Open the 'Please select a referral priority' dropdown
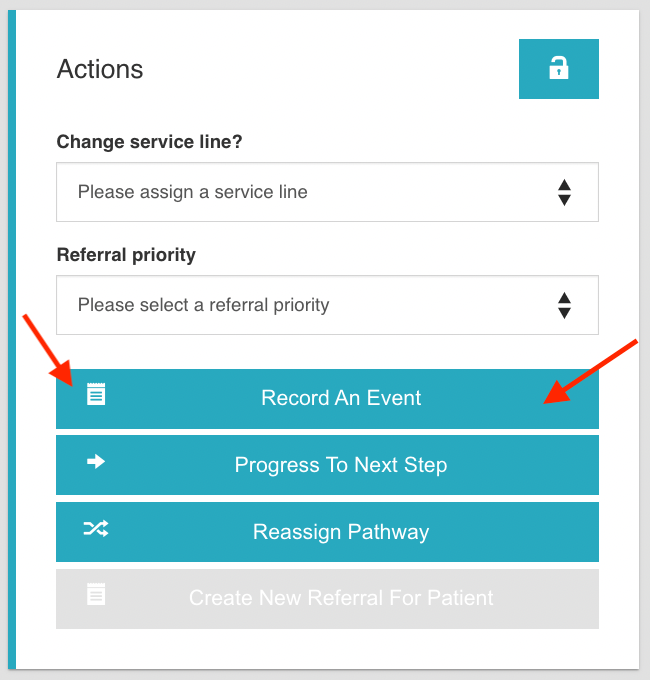This screenshot has height=680, width=650. [x=300, y=305]
